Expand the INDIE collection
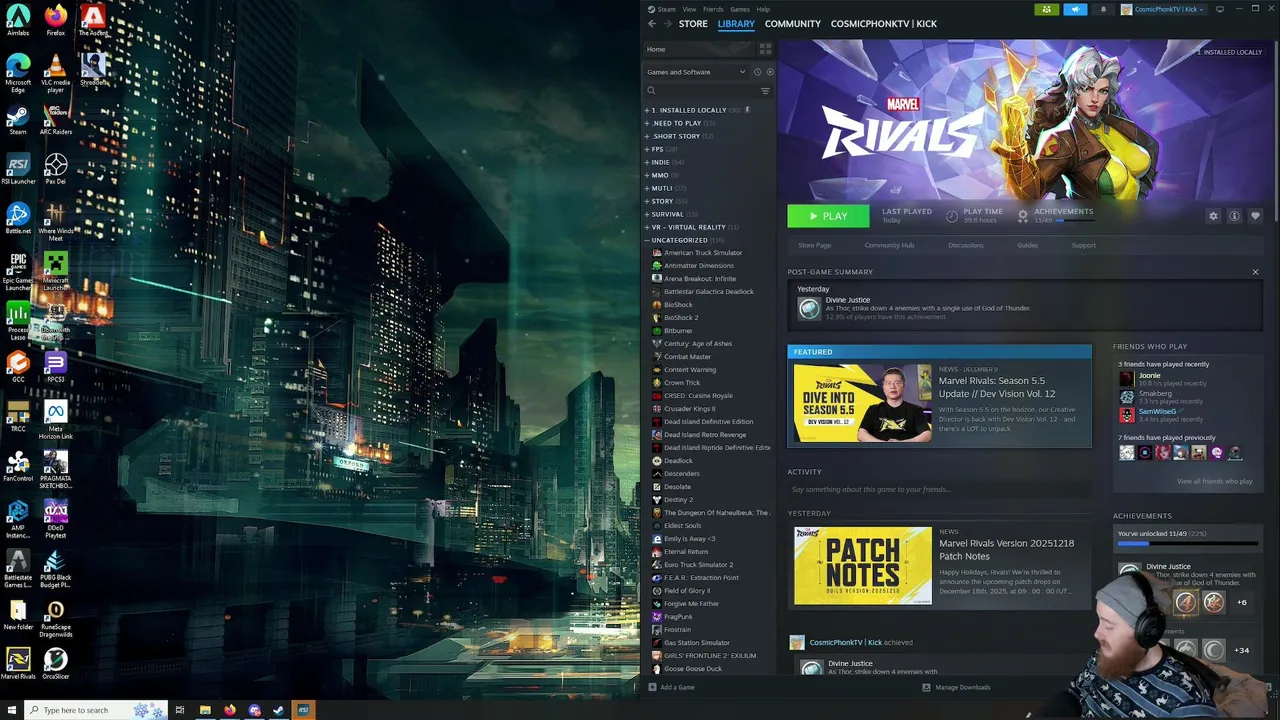Image resolution: width=1280 pixels, height=720 pixels. pos(664,162)
